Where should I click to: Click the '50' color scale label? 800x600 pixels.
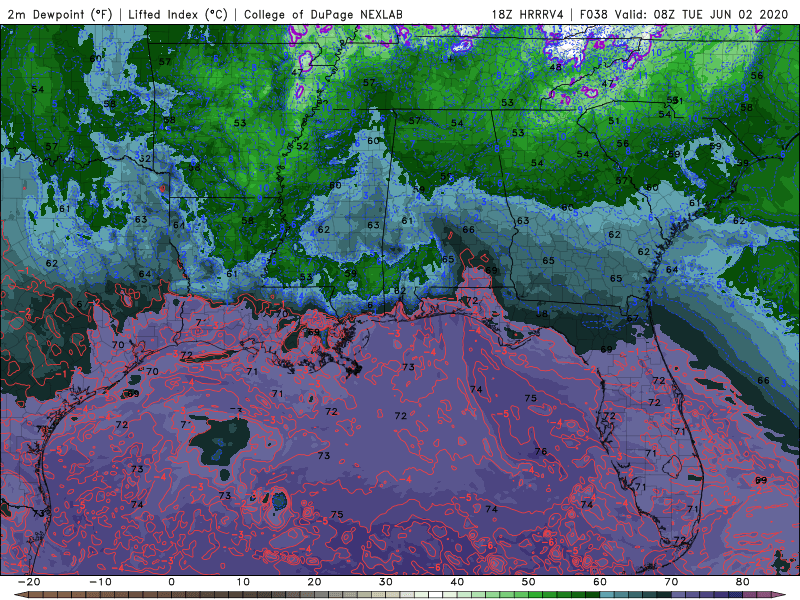click(x=529, y=582)
